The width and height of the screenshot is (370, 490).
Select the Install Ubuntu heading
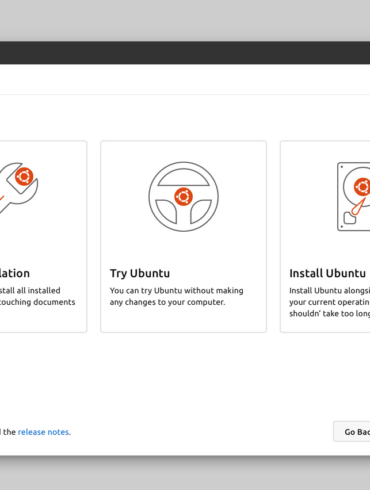point(327,273)
